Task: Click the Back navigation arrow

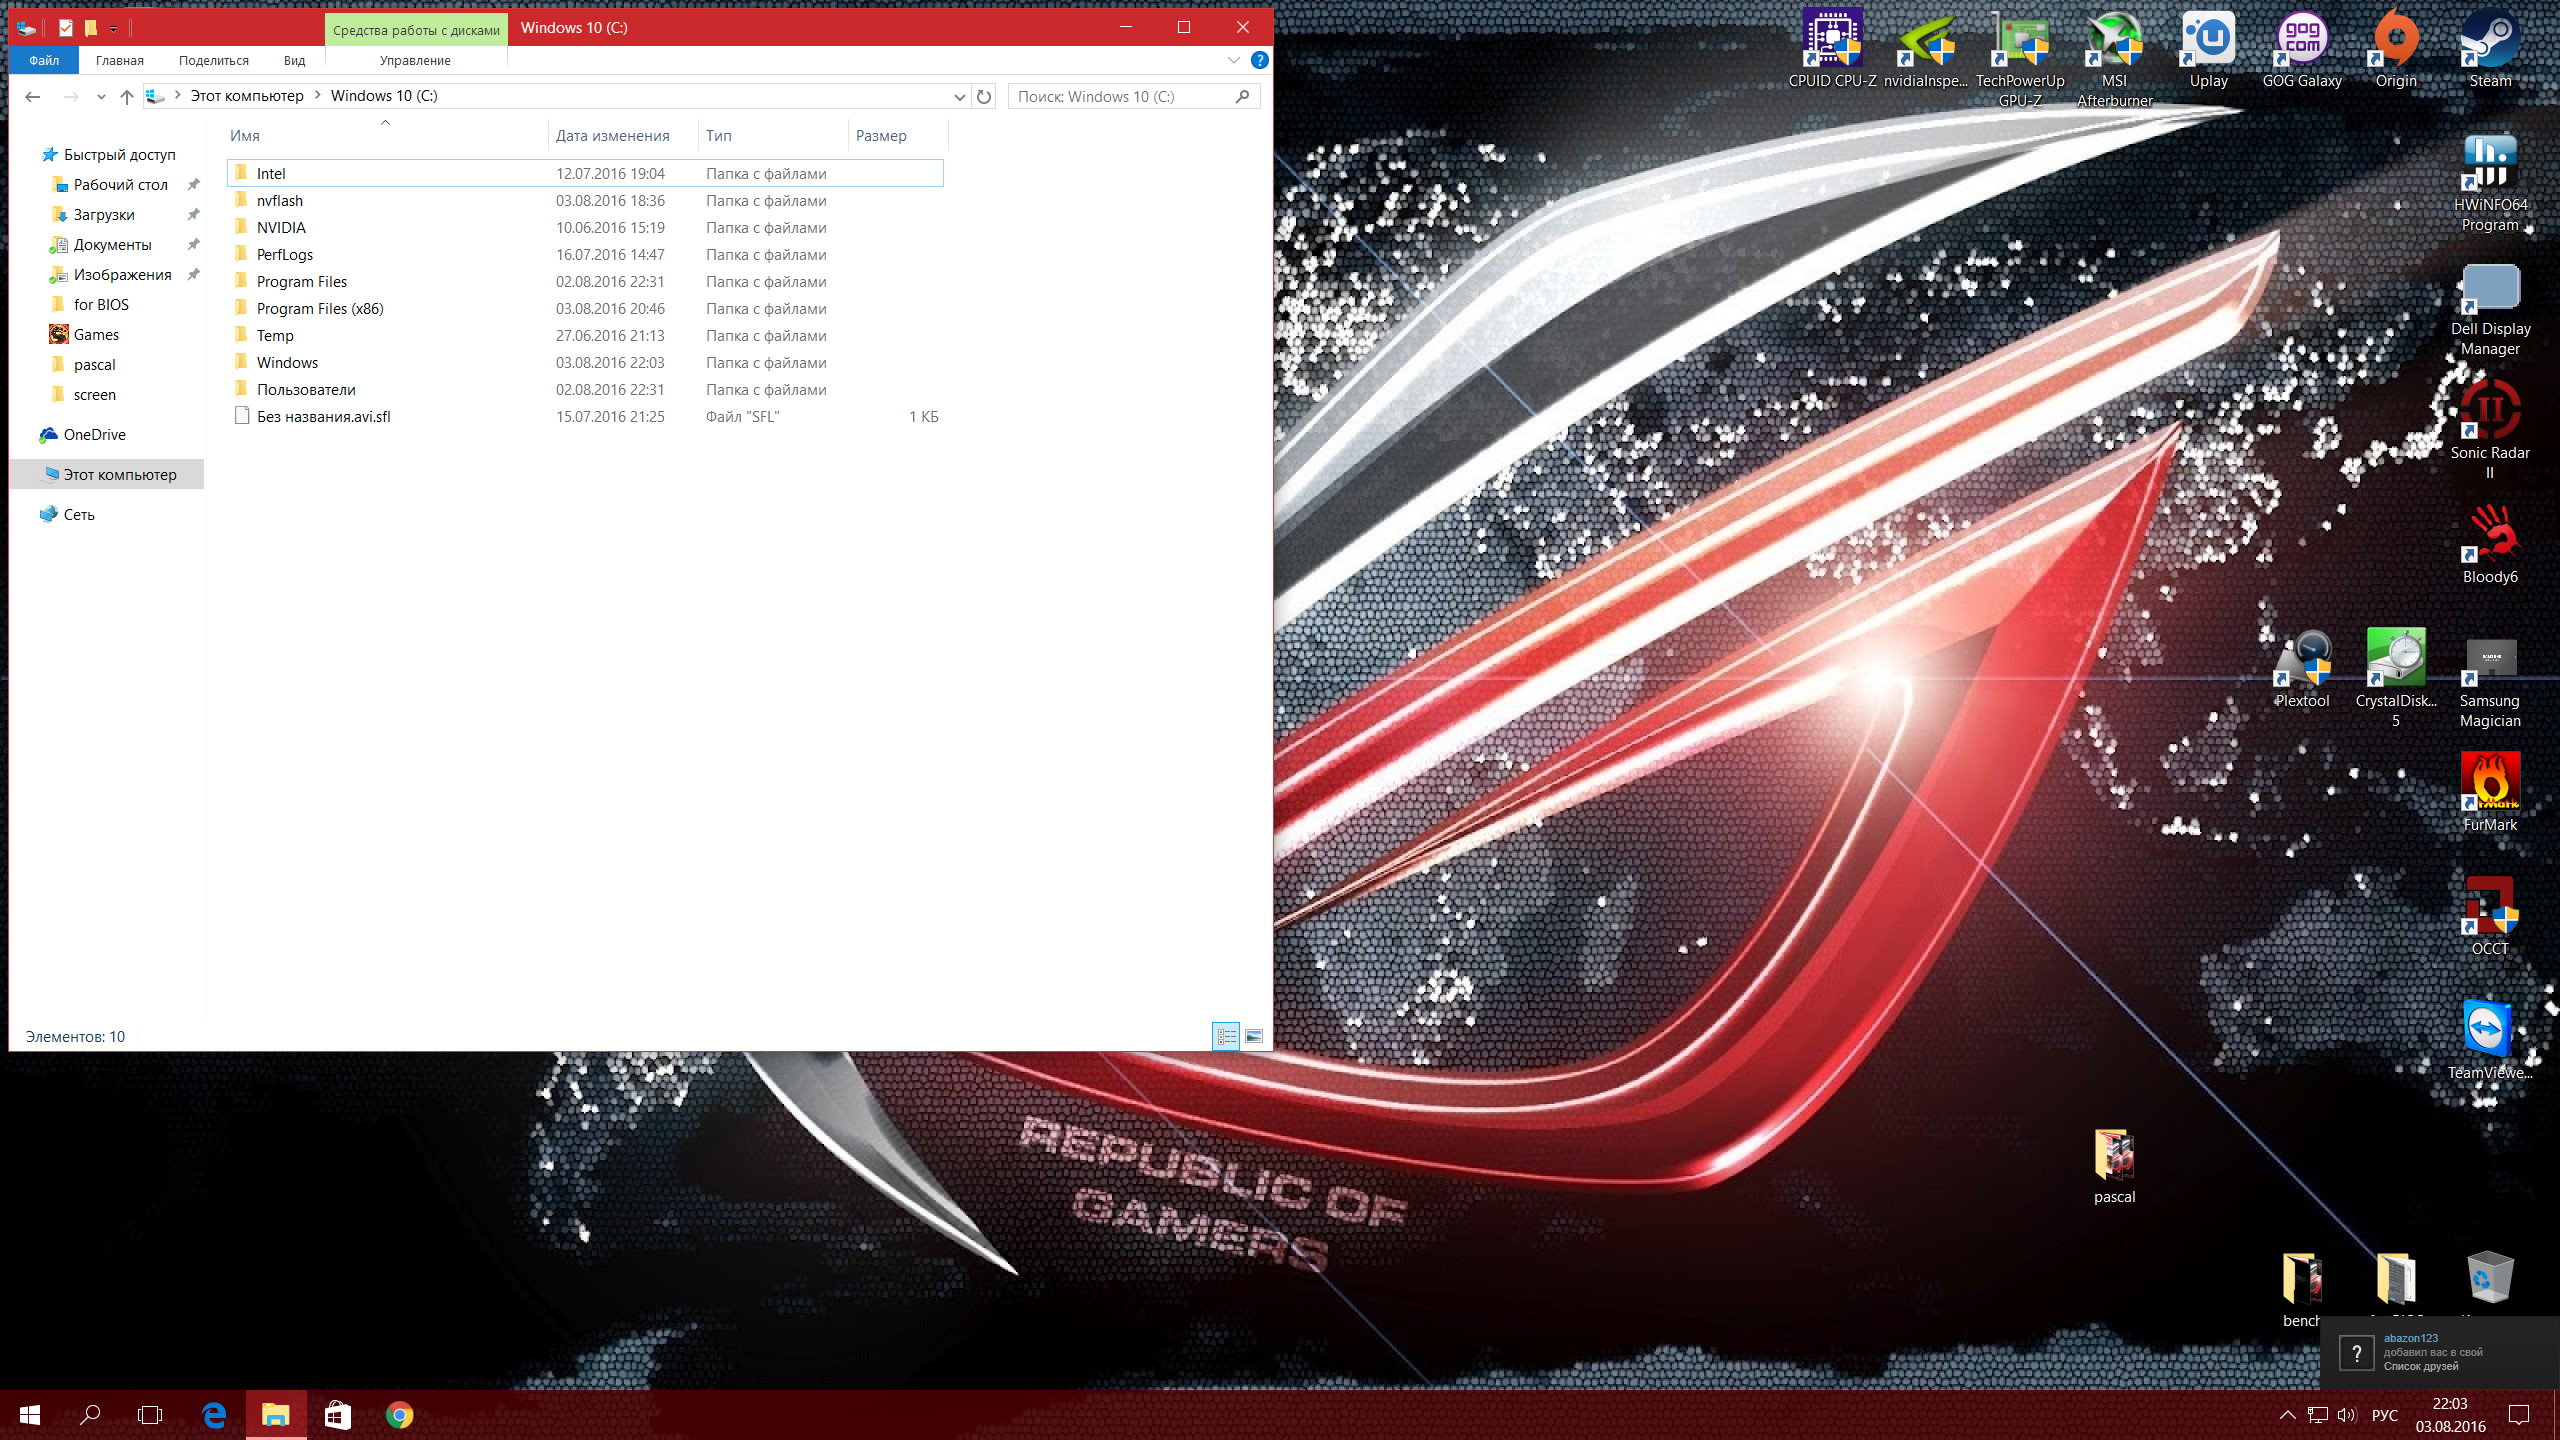Action: [x=32, y=96]
